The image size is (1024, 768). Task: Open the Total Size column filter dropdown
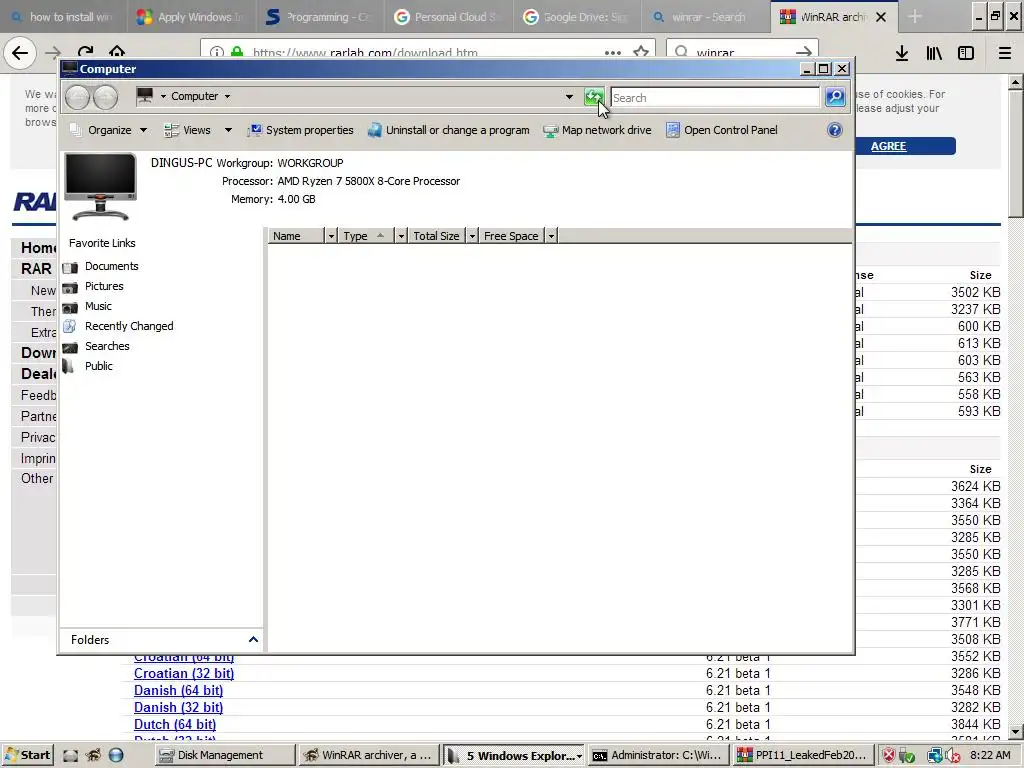tap(472, 236)
